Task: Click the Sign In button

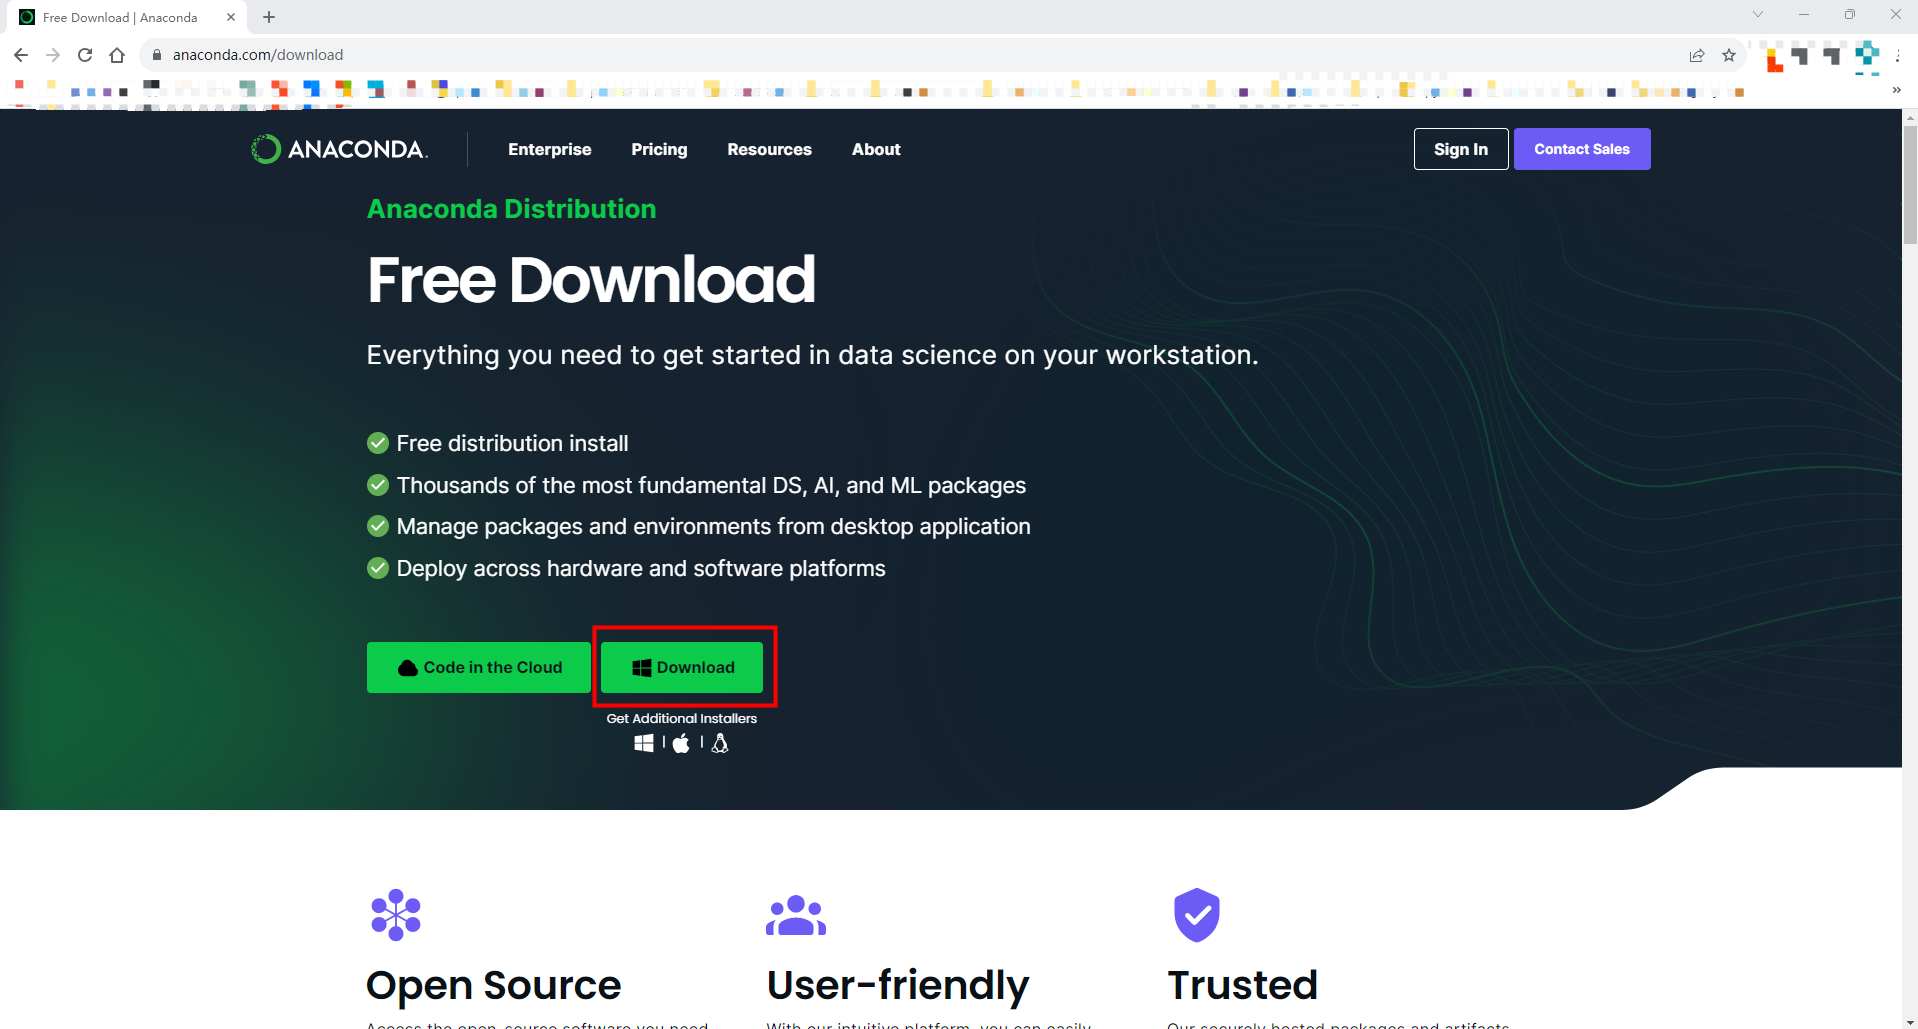Action: click(x=1461, y=149)
